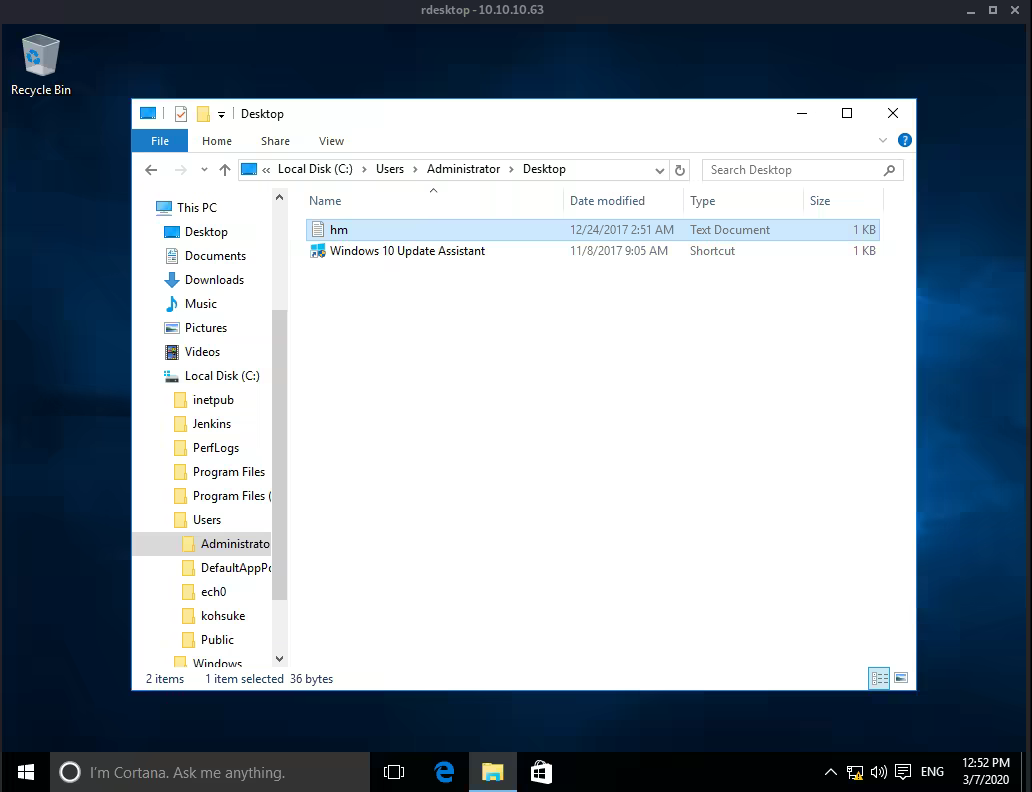Screen dimensions: 1032x792
Task: Open the File Explorer Help icon
Action: [x=904, y=141]
